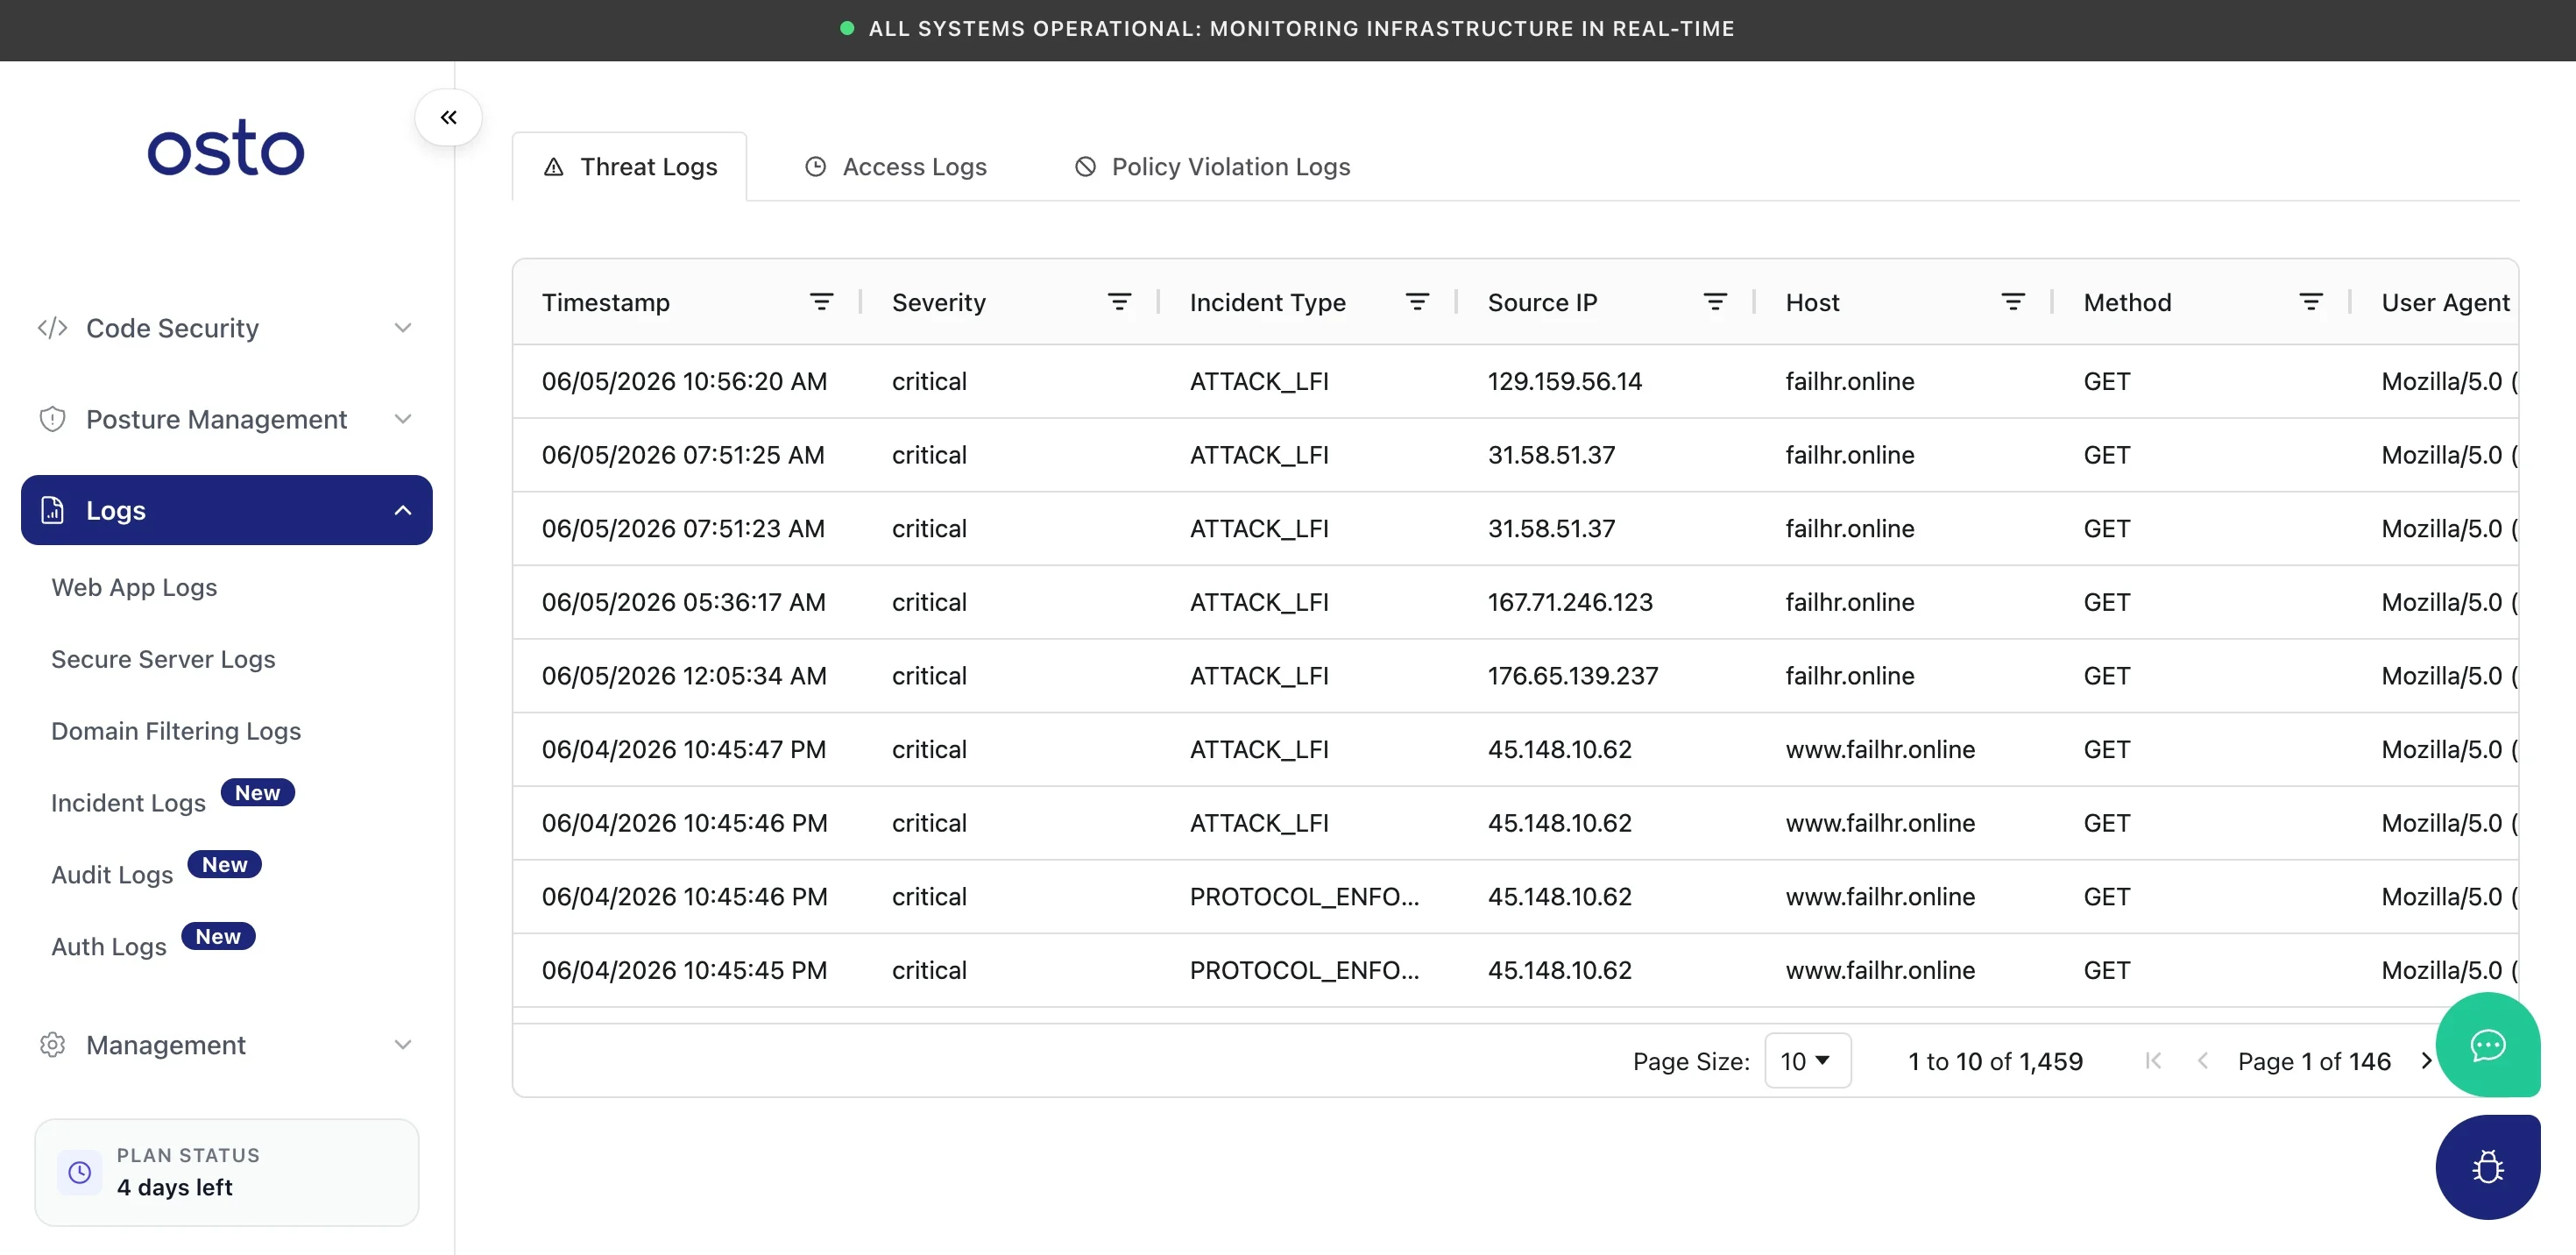Open Host column filter icon
This screenshot has height=1255, width=2576.
click(x=2013, y=302)
